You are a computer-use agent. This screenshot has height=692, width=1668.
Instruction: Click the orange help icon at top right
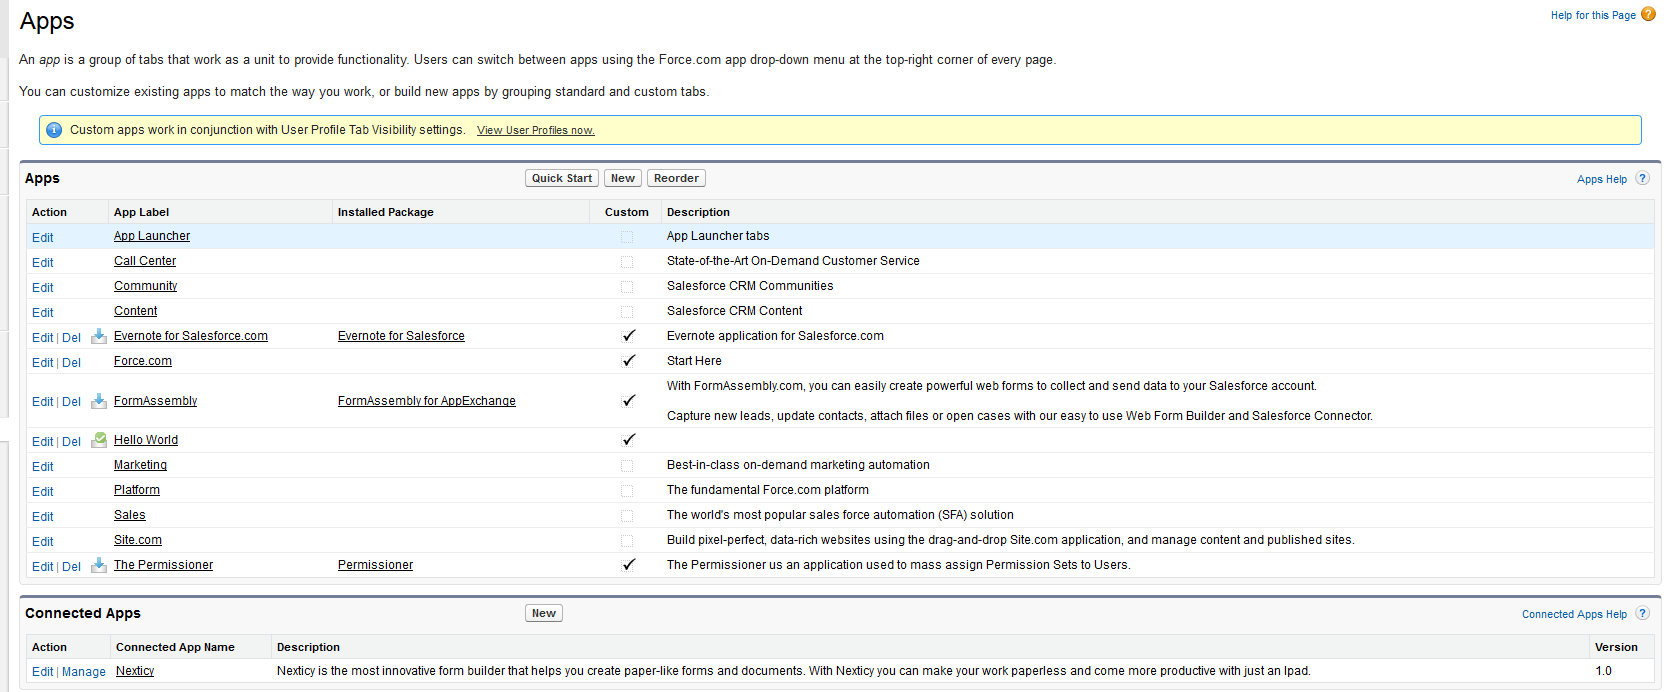(1648, 14)
